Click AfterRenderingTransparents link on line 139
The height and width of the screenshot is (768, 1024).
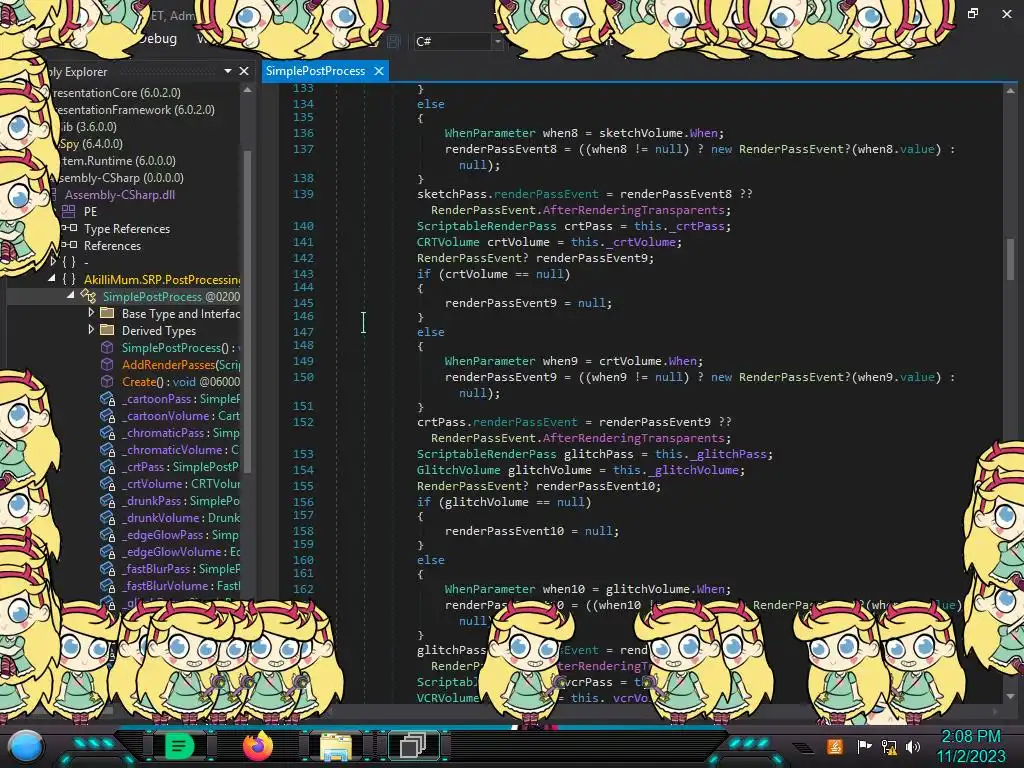pos(633,210)
